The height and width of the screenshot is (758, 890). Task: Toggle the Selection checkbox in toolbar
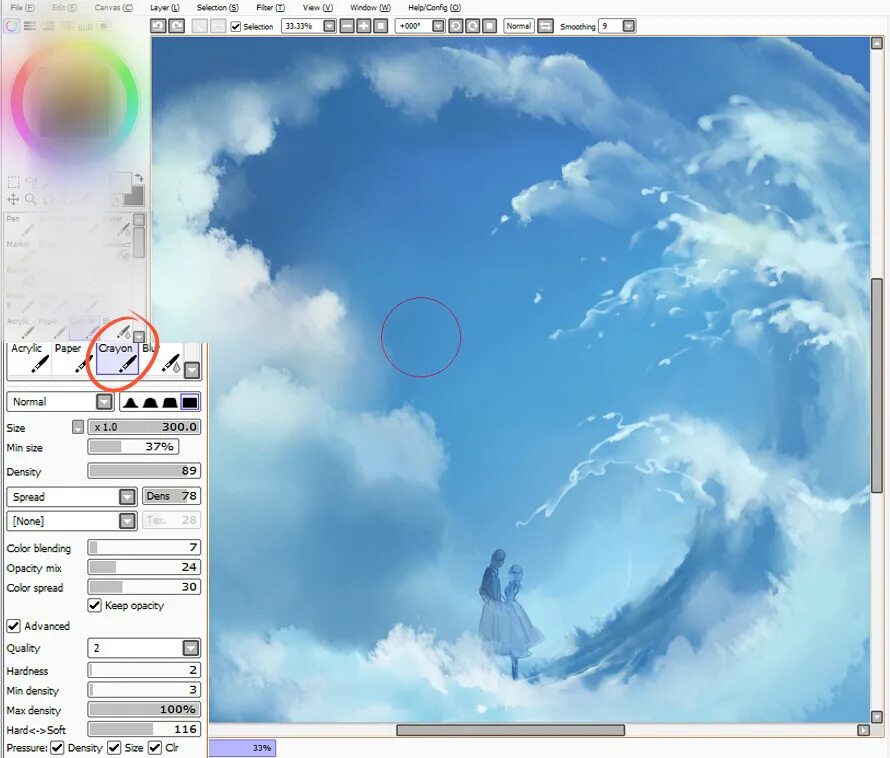pyautogui.click(x=236, y=27)
